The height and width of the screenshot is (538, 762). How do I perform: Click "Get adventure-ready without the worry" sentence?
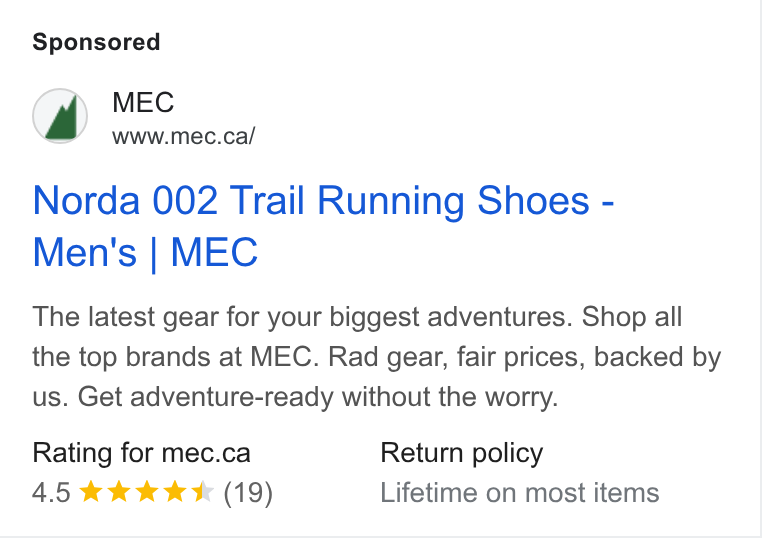click(318, 397)
